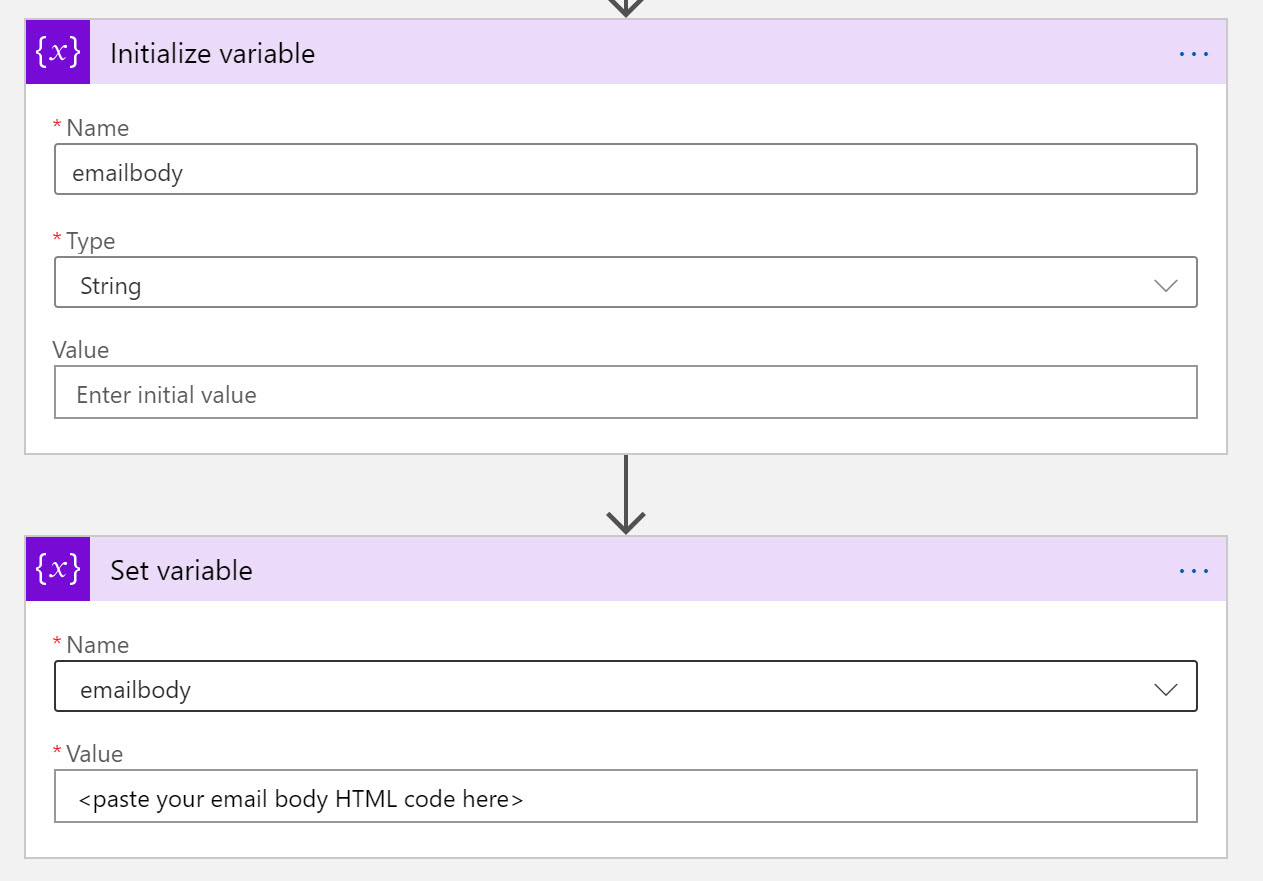Open the Set variable ellipsis menu

(1194, 570)
